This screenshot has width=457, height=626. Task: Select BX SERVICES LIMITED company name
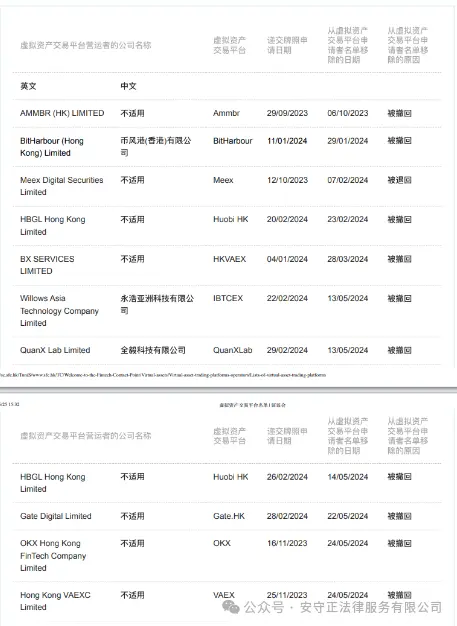47,265
